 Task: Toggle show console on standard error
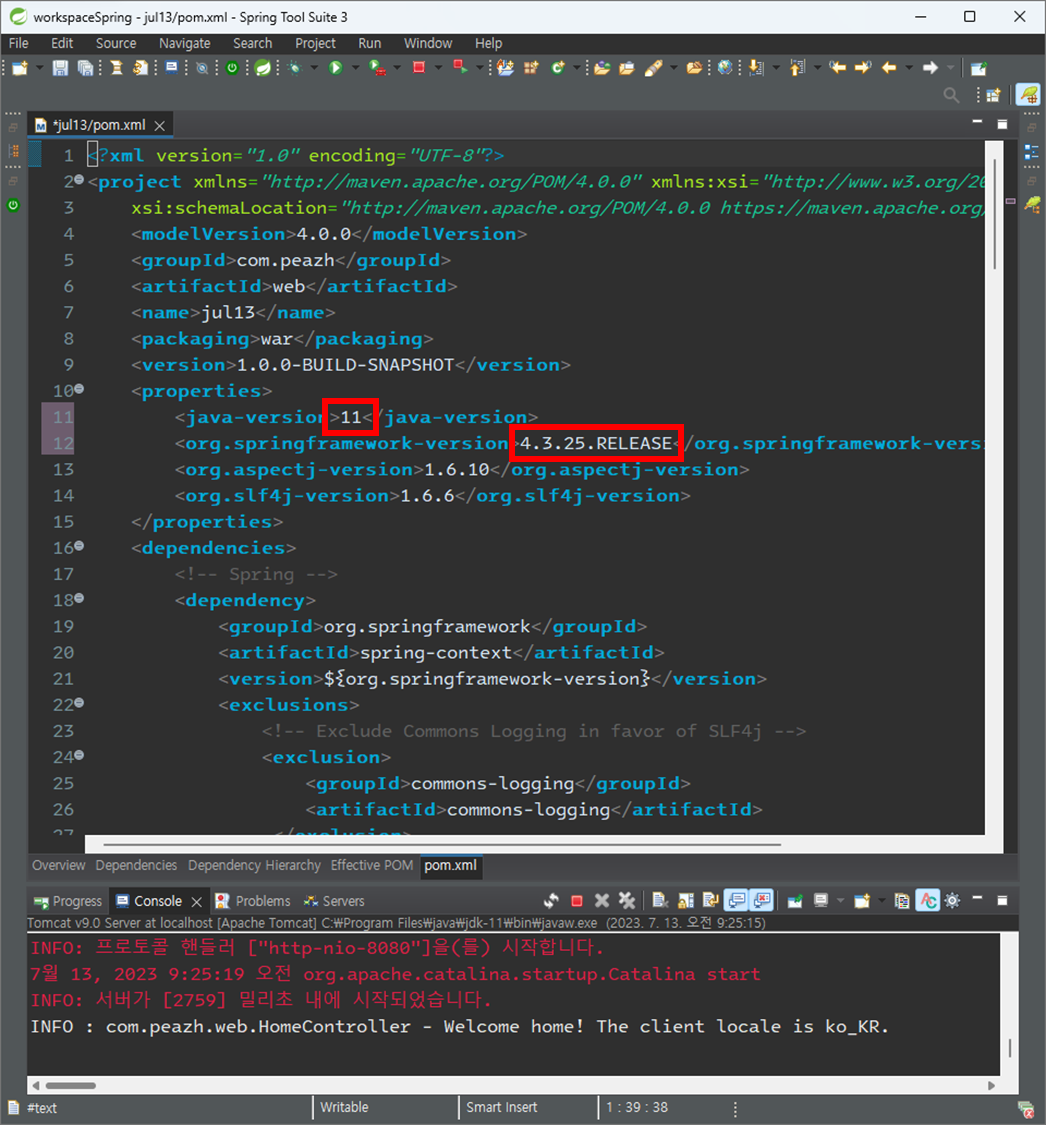click(761, 900)
